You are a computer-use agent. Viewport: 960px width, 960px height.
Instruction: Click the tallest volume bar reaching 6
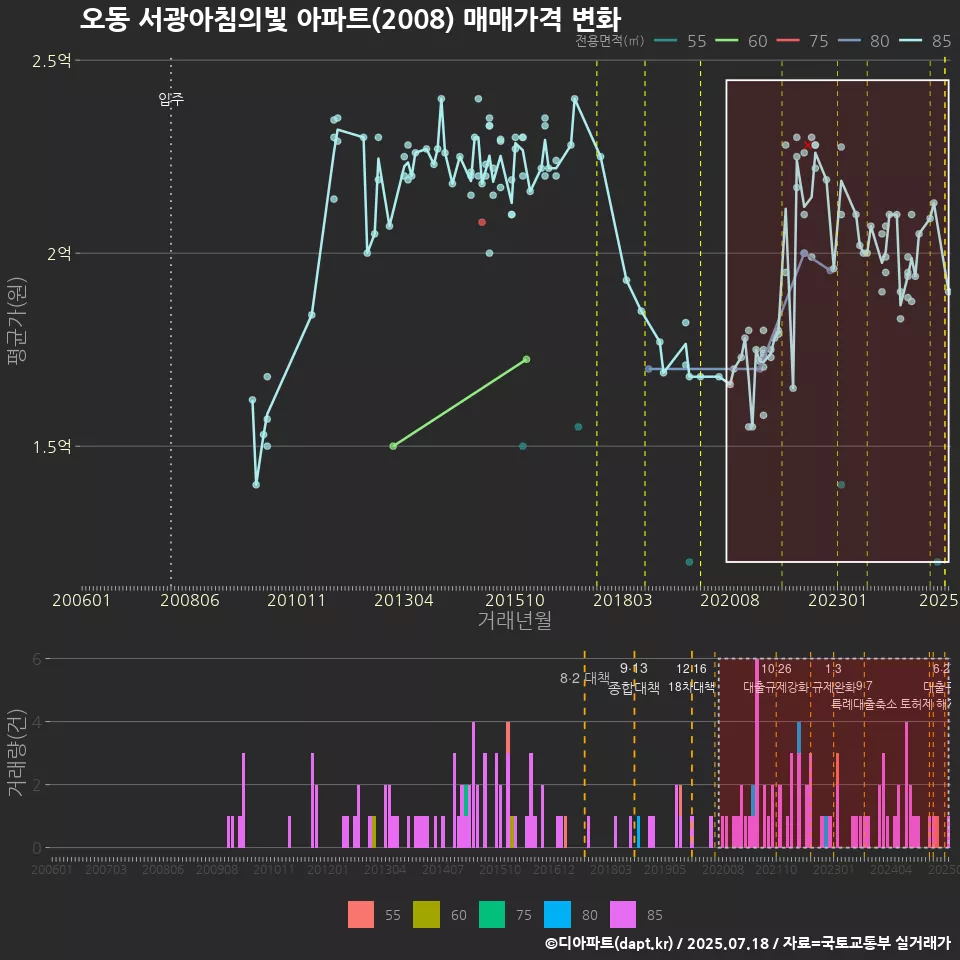pos(757,753)
